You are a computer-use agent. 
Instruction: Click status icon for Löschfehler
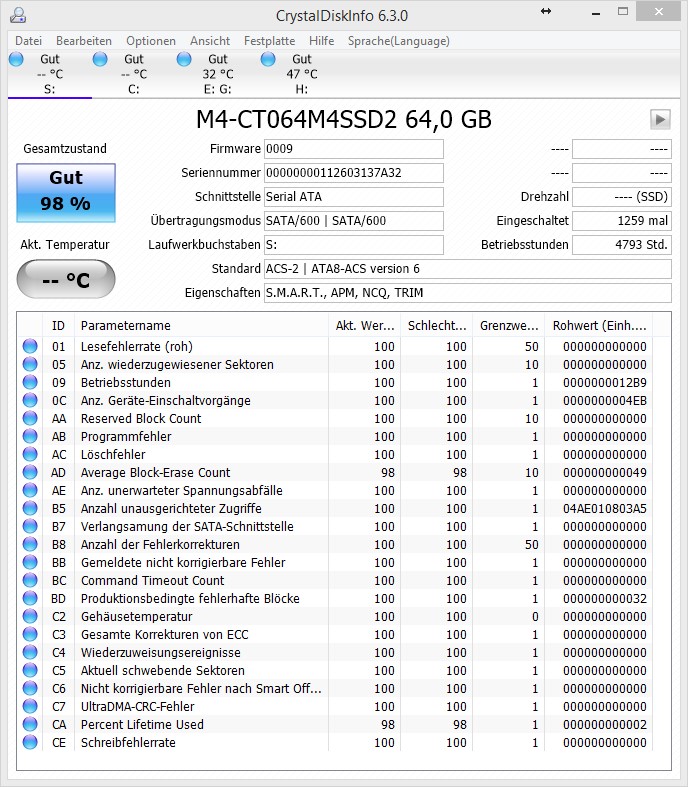point(30,454)
